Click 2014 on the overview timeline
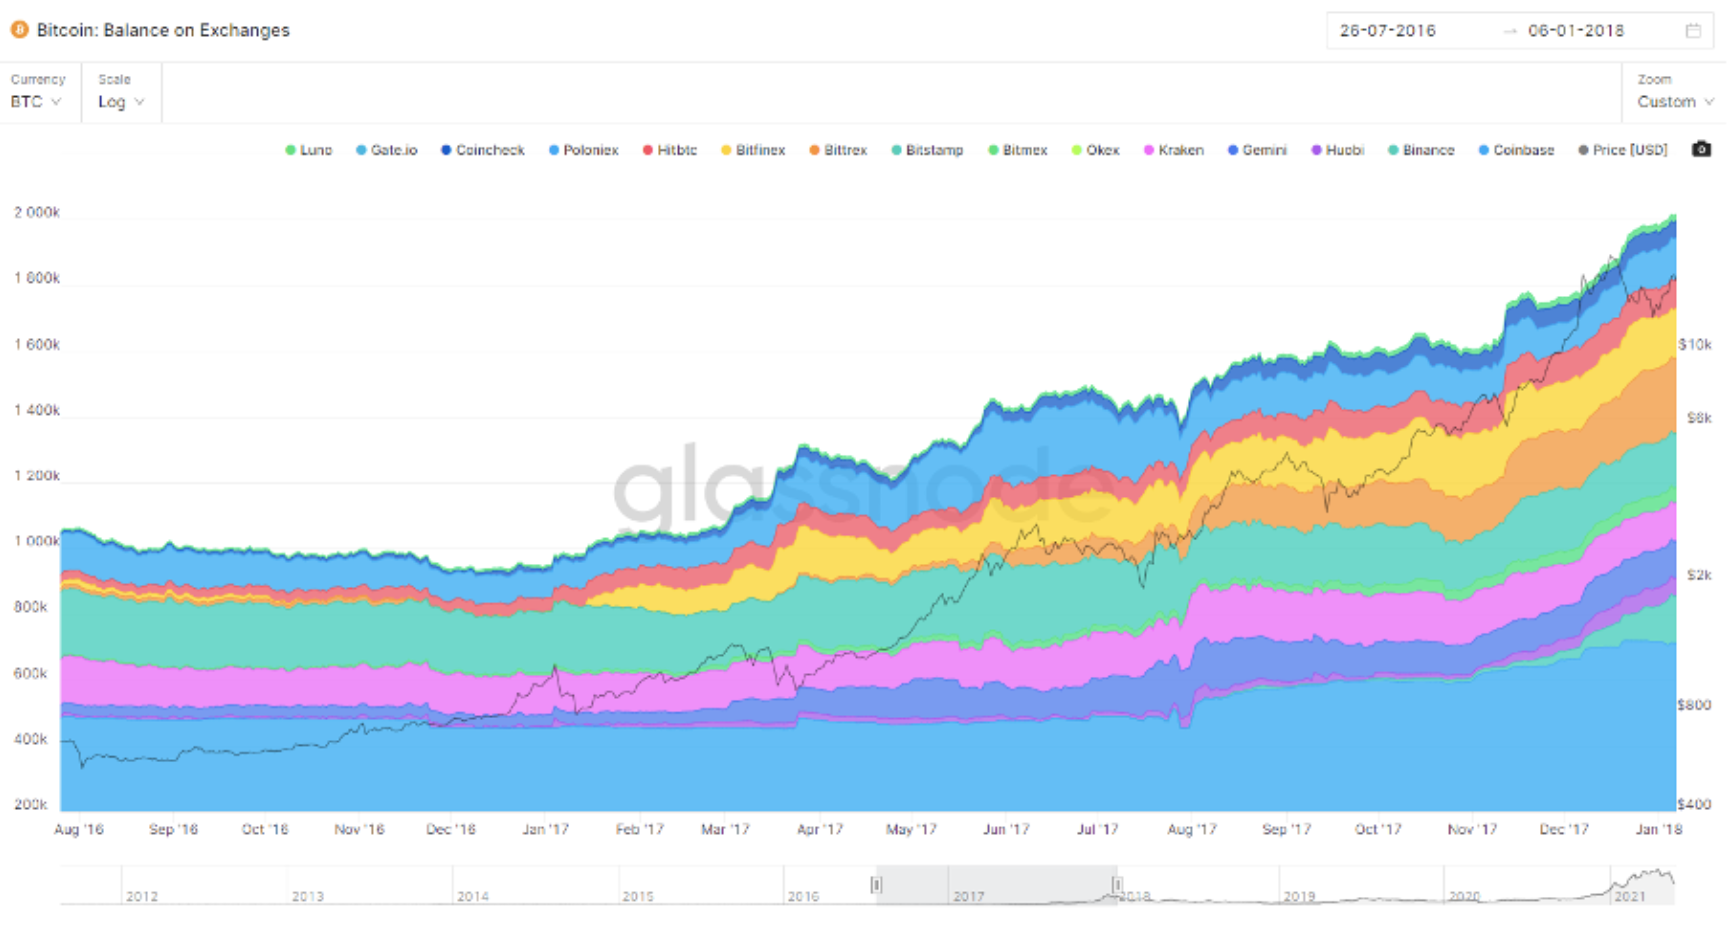 [x=473, y=896]
